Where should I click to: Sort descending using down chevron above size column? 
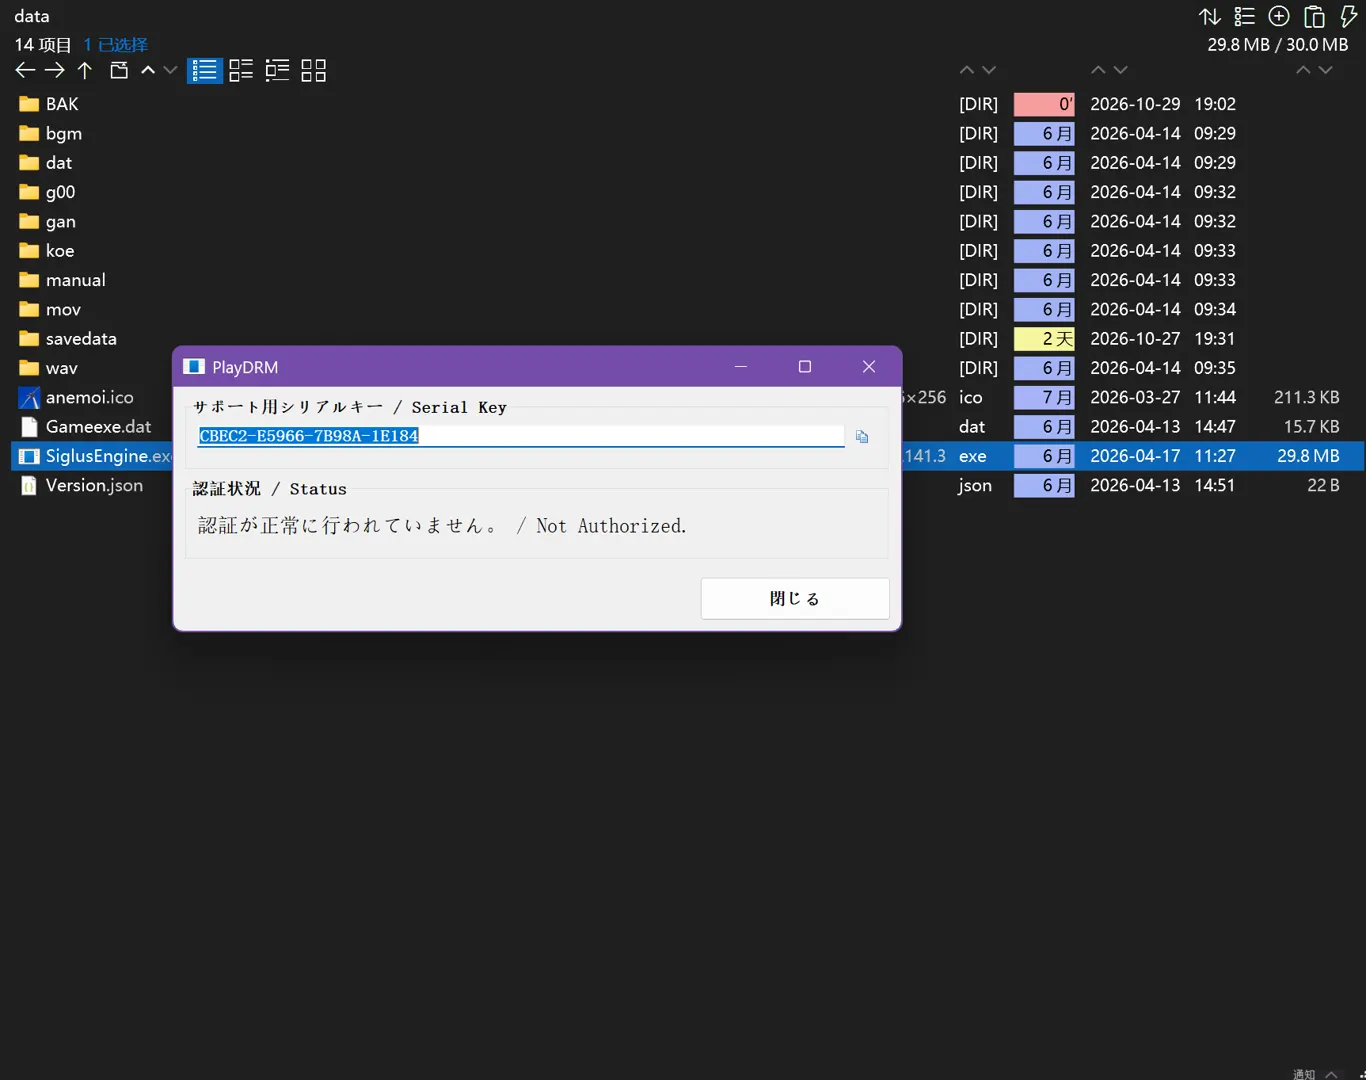click(1325, 70)
